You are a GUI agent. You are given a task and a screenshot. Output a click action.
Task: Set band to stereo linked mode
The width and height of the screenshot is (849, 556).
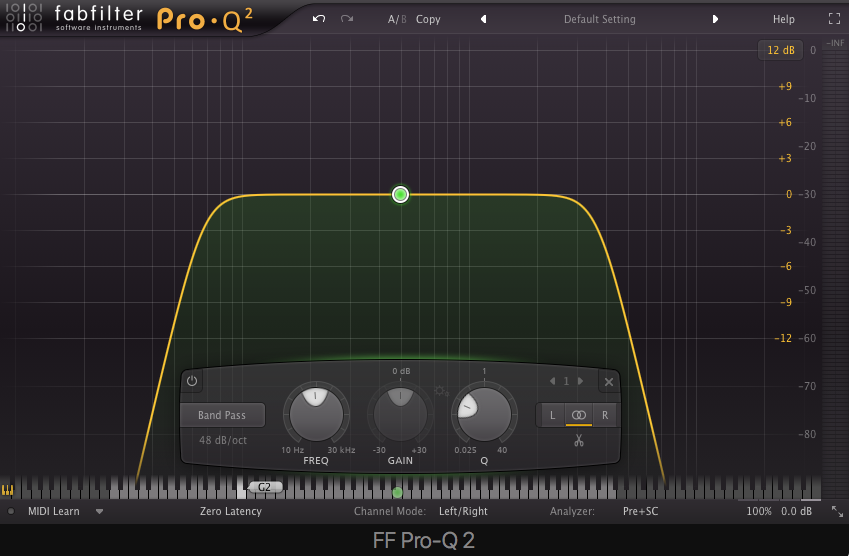578,415
